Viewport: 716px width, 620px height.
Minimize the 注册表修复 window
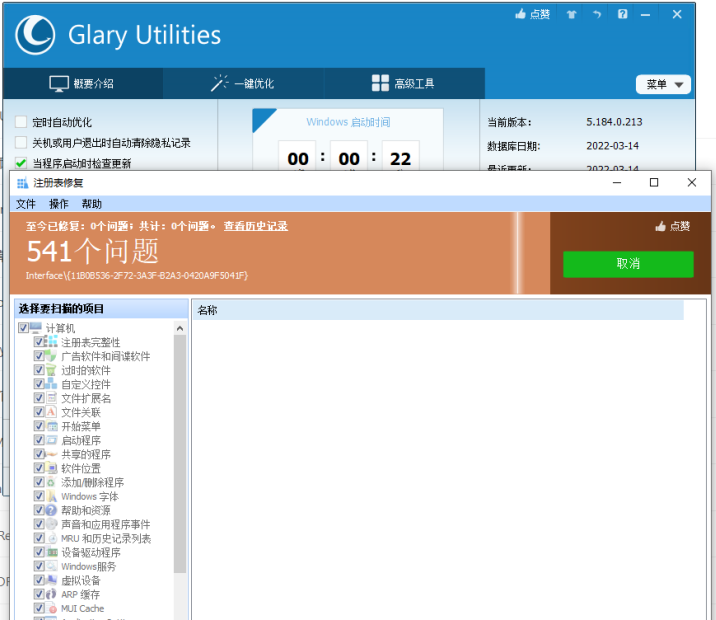[617, 183]
